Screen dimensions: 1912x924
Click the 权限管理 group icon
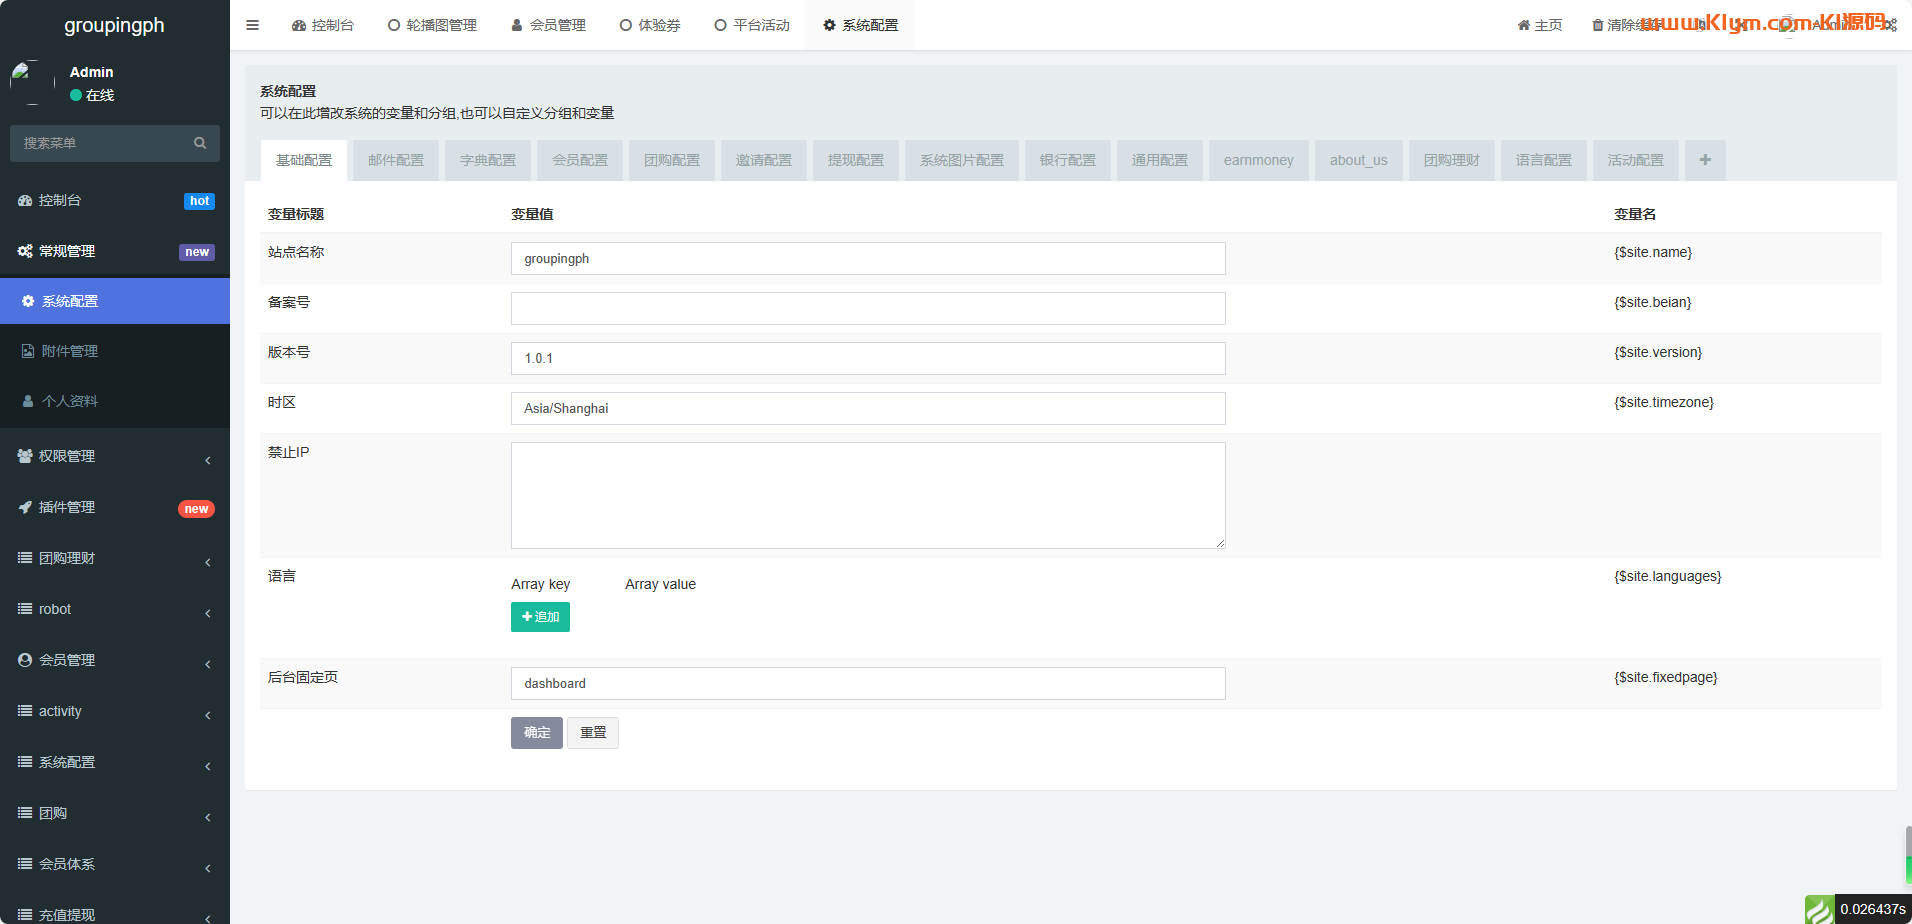[25, 456]
